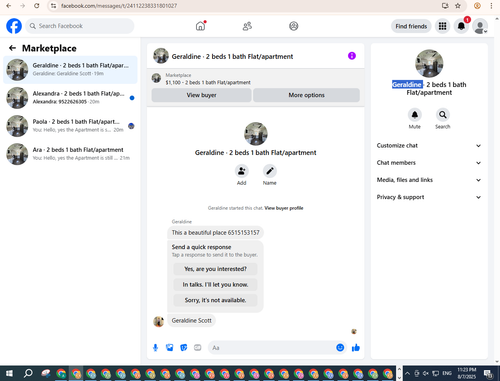Reload the page in browser
Viewport: 500px width, 381px height.
pos(37,6)
